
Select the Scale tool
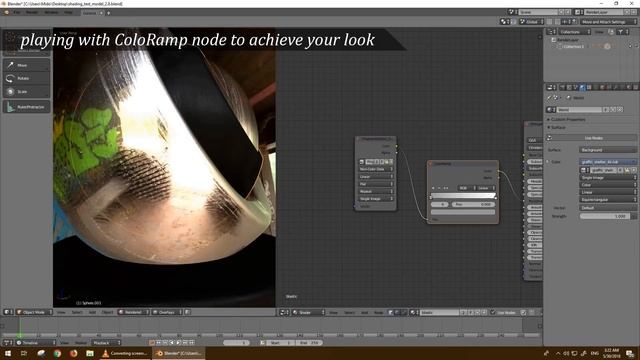(x=27, y=91)
